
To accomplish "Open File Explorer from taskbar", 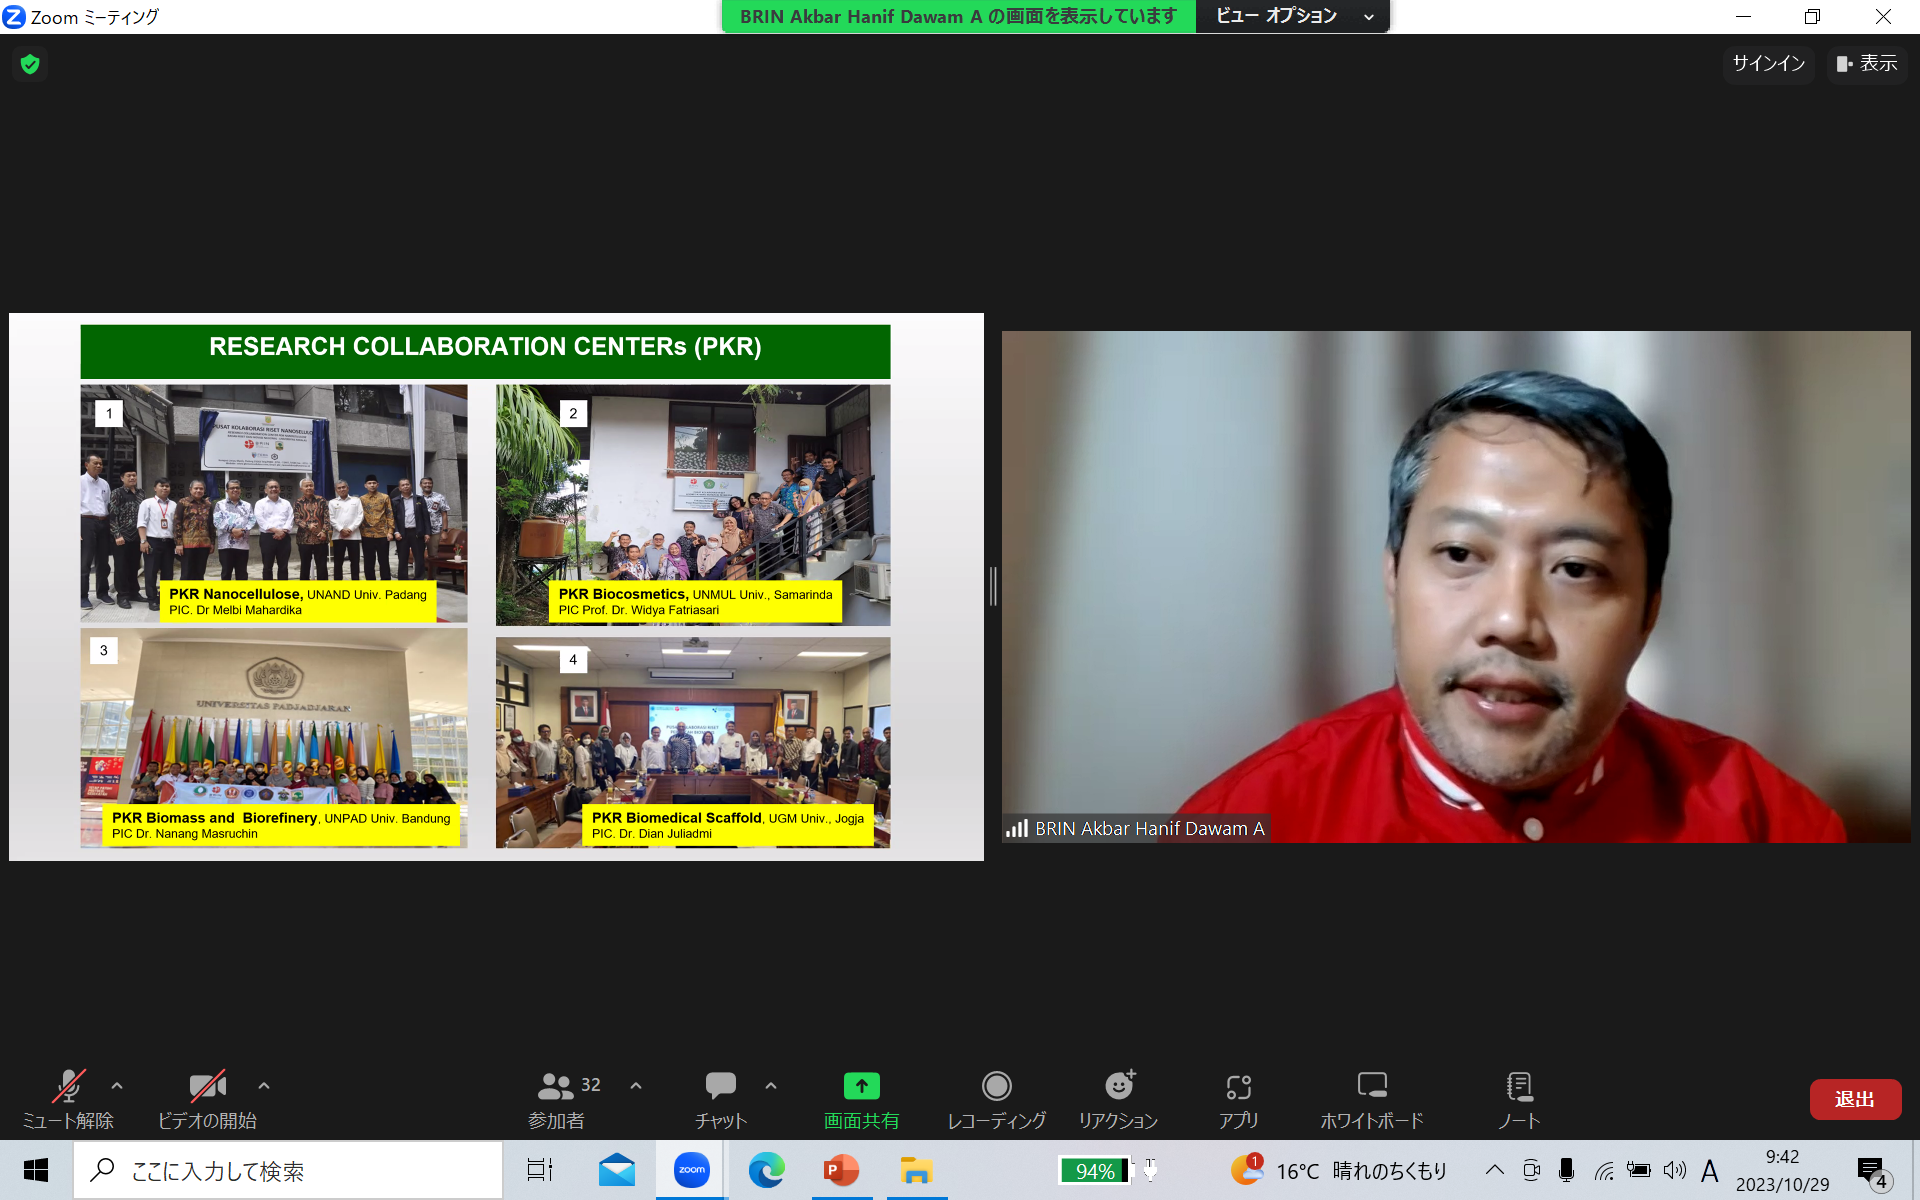I will pos(916,1170).
